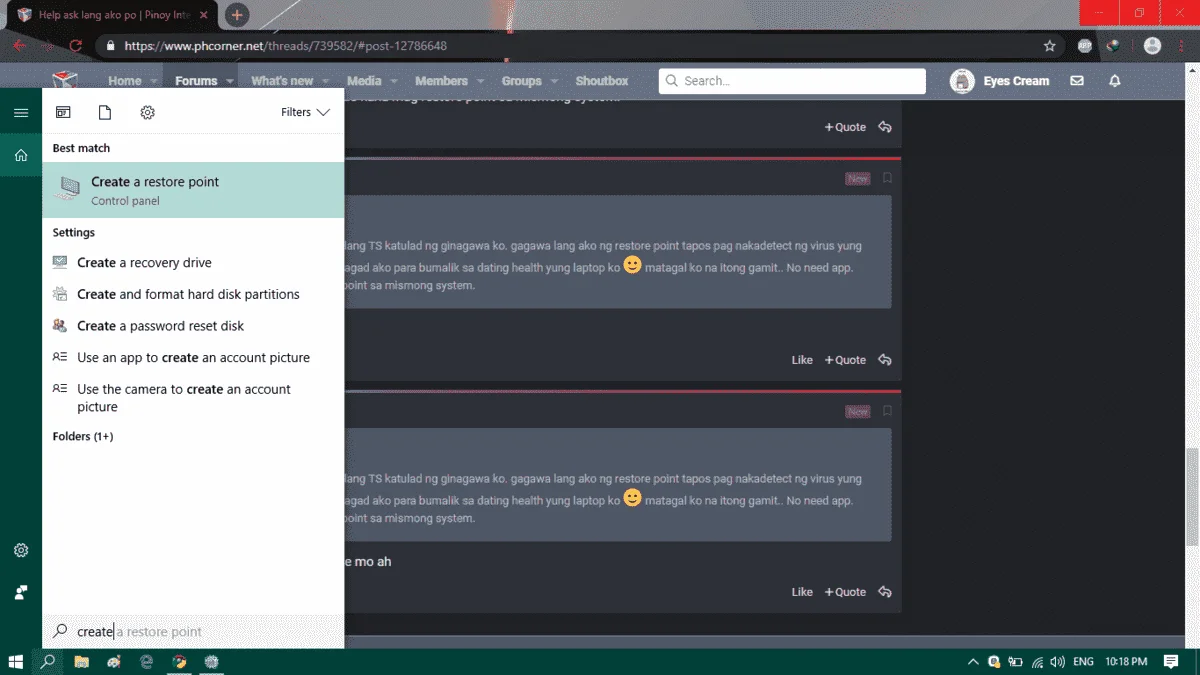Screen dimensions: 1200x675
Task: Open a new Chrome tab
Action: (x=237, y=15)
